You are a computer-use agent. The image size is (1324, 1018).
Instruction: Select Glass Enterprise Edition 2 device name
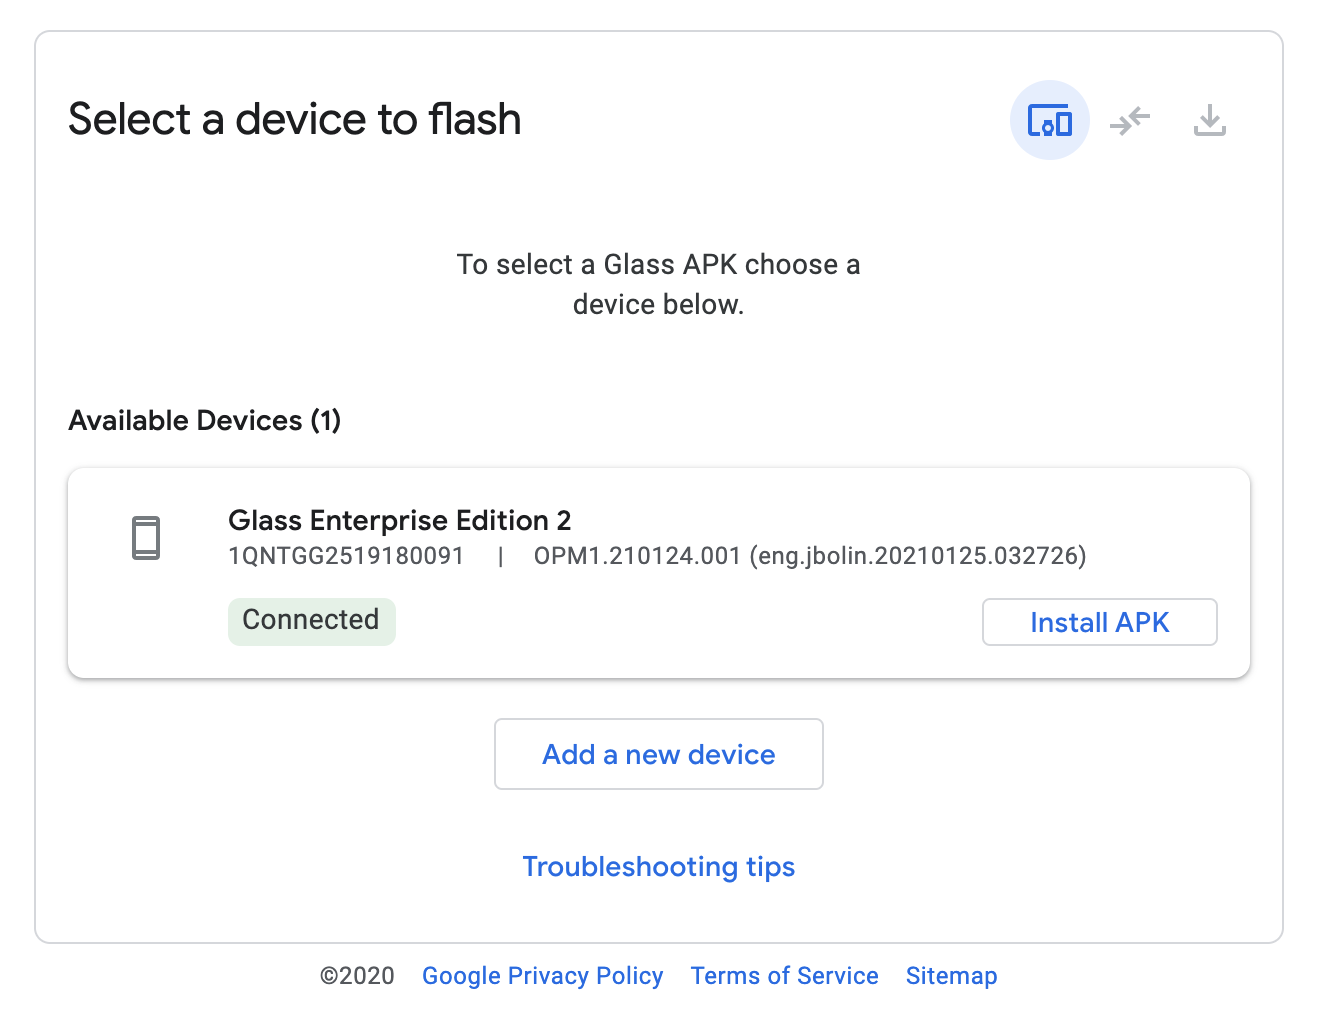[399, 520]
